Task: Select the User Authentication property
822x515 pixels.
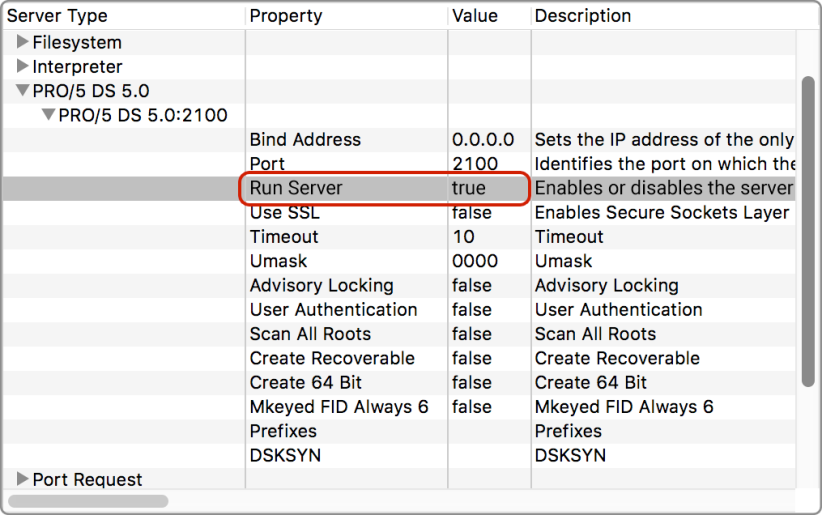Action: [x=333, y=309]
